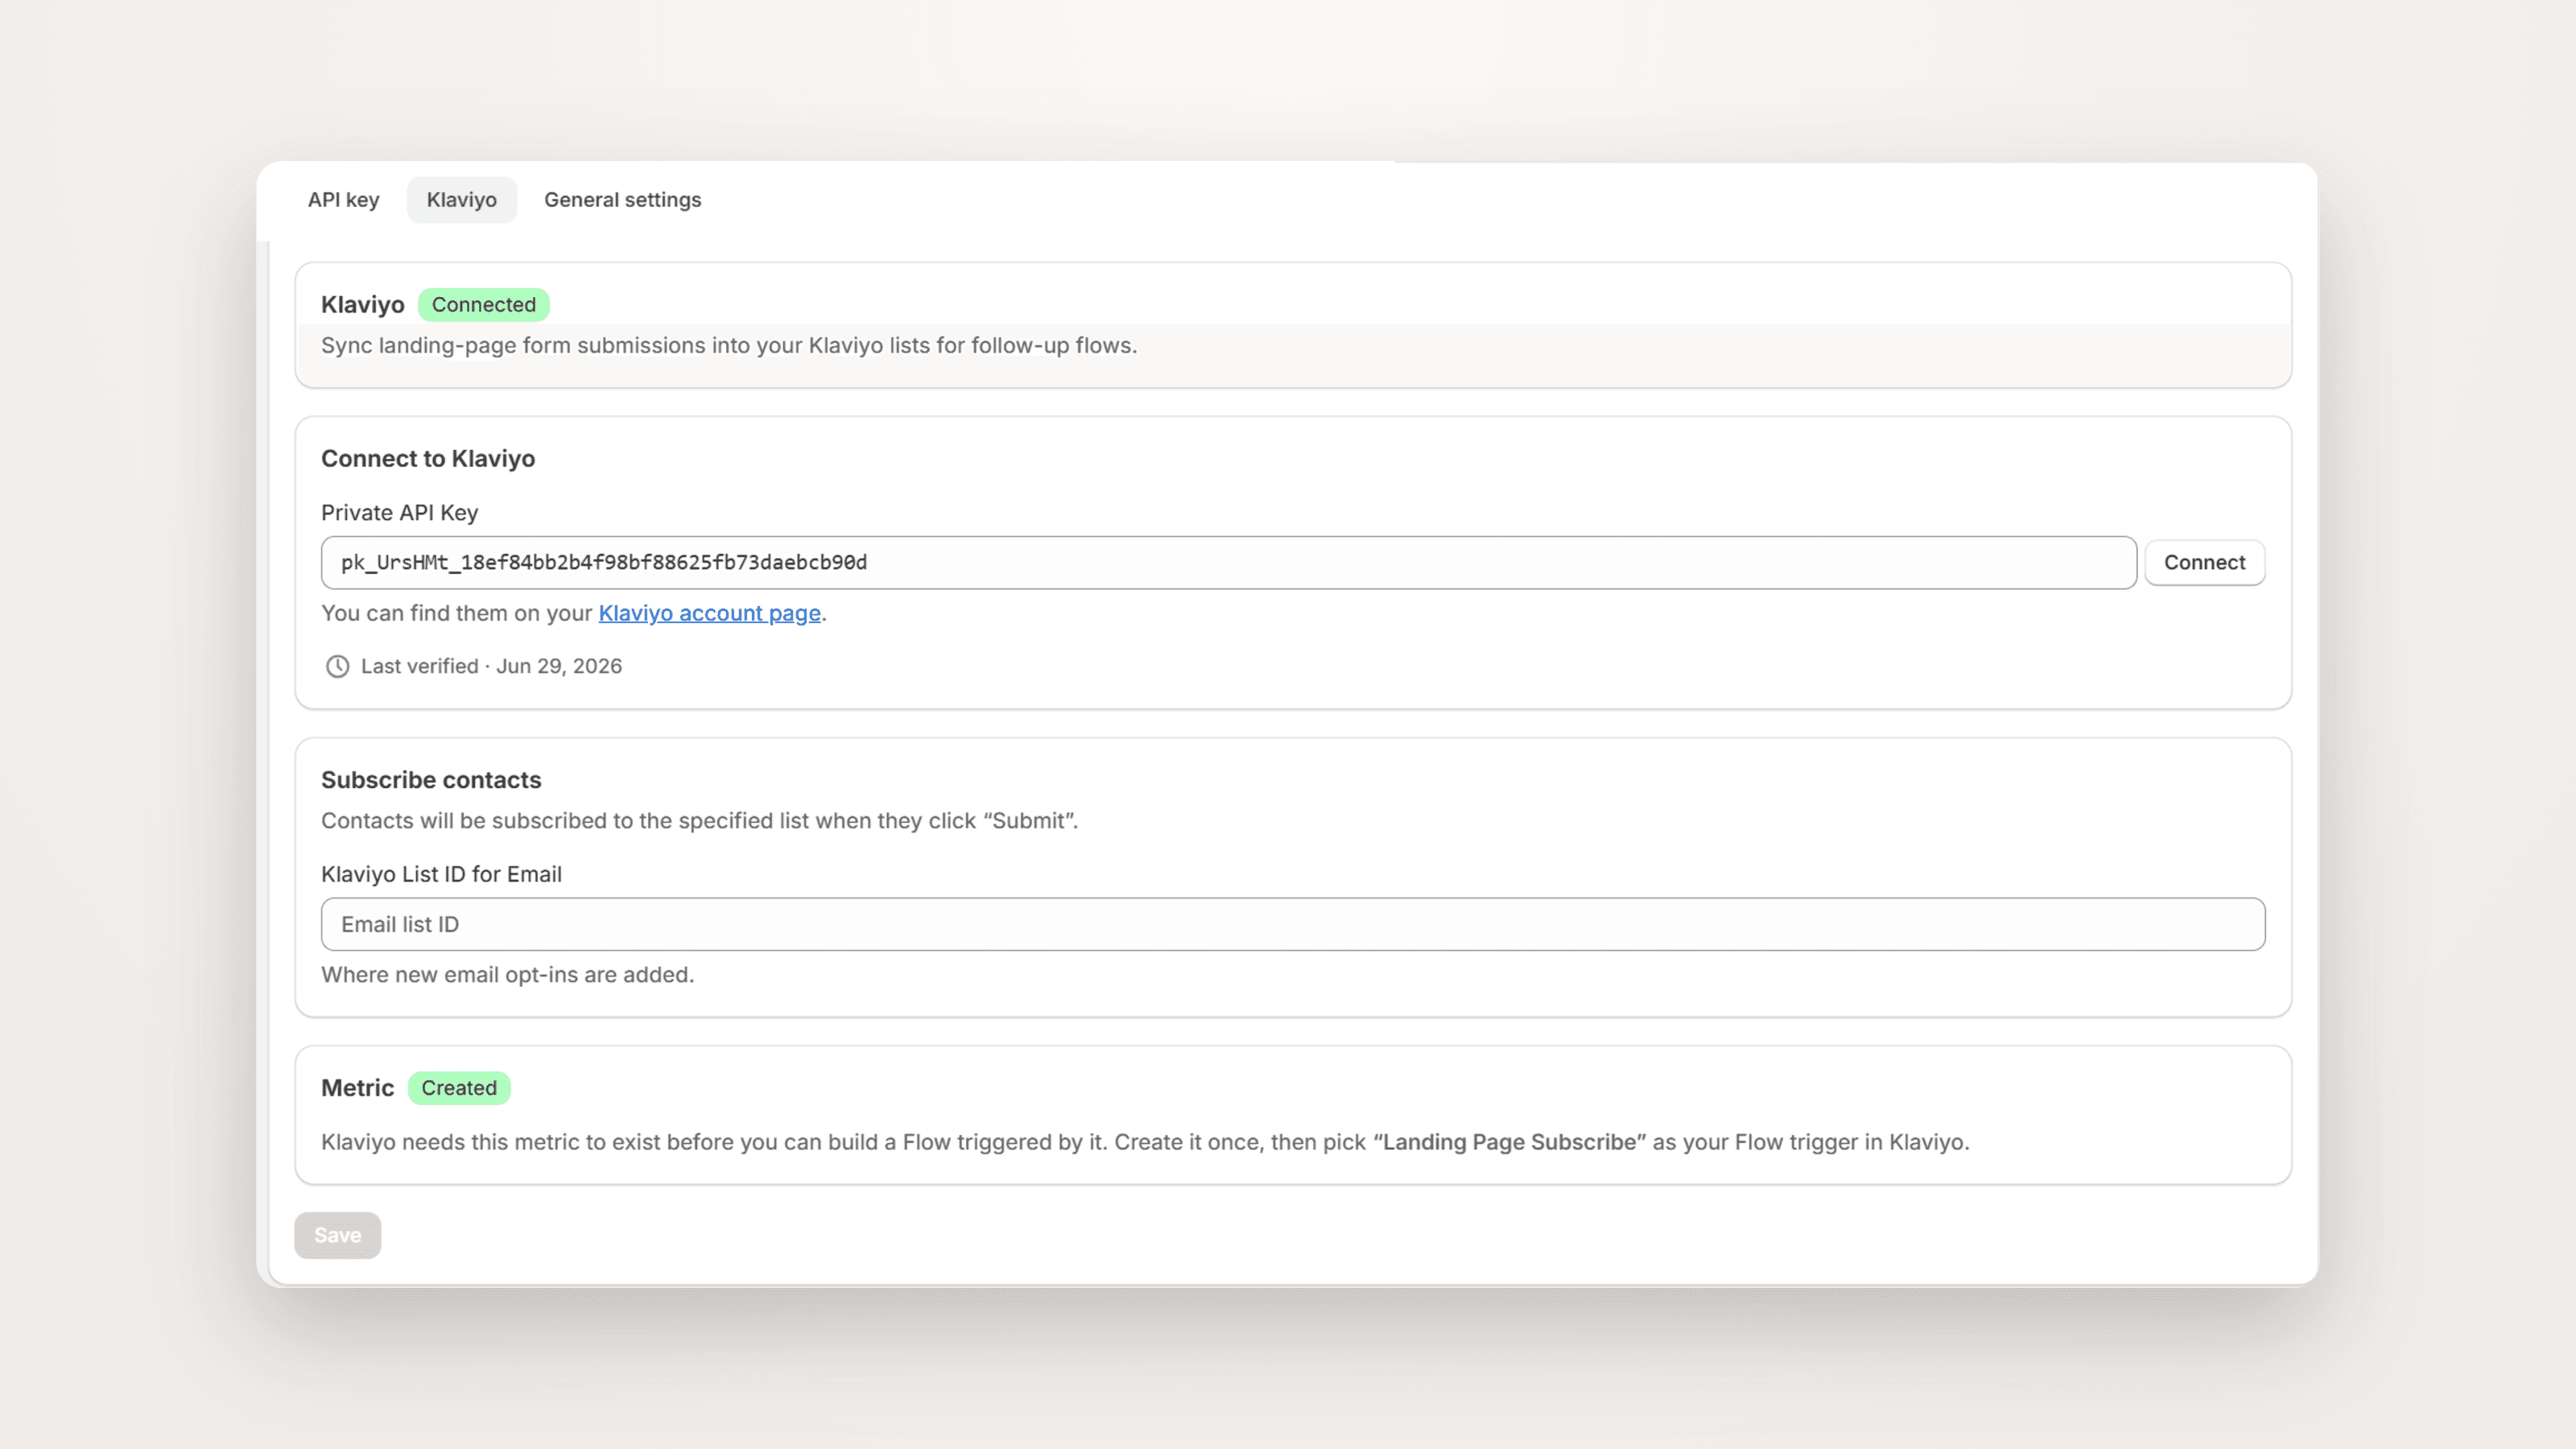Focus the Private API Key field
The image size is (2576, 1449).
(x=1228, y=562)
